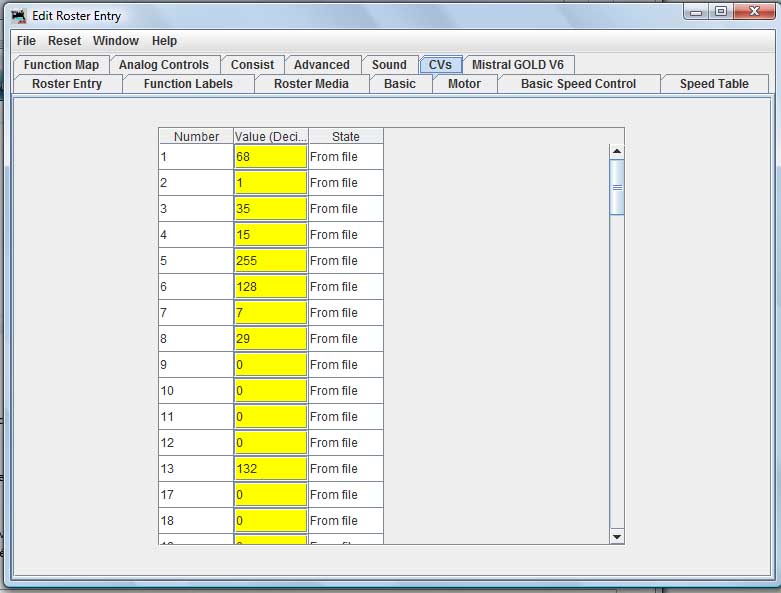Click the JMRI locomotive icon in title bar
Viewport: 781px width, 593px height.
19,16
